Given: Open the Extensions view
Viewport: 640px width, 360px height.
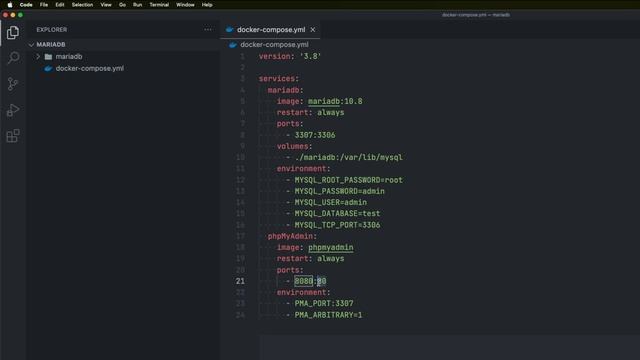Looking at the screenshot, I should pyautogui.click(x=13, y=136).
